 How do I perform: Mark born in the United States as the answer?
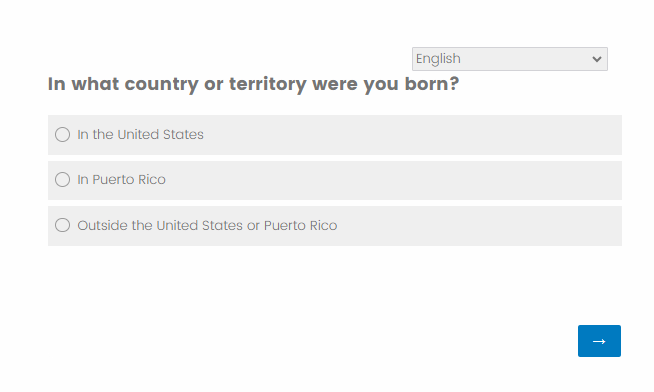63,134
